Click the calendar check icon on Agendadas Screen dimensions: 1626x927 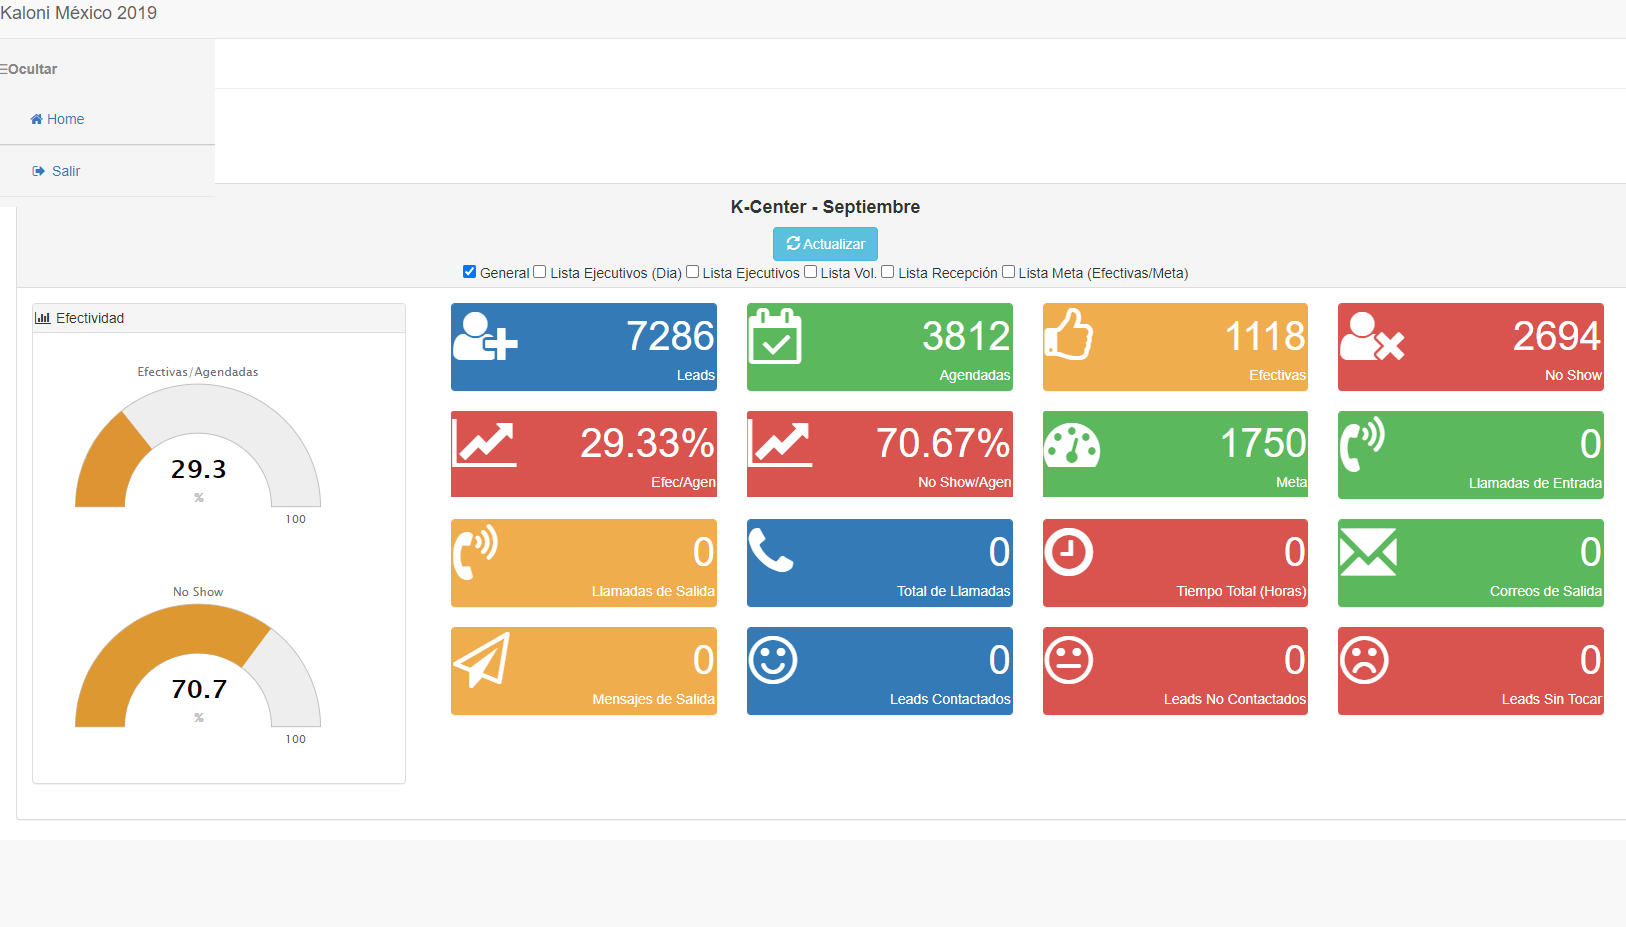pyautogui.click(x=775, y=337)
